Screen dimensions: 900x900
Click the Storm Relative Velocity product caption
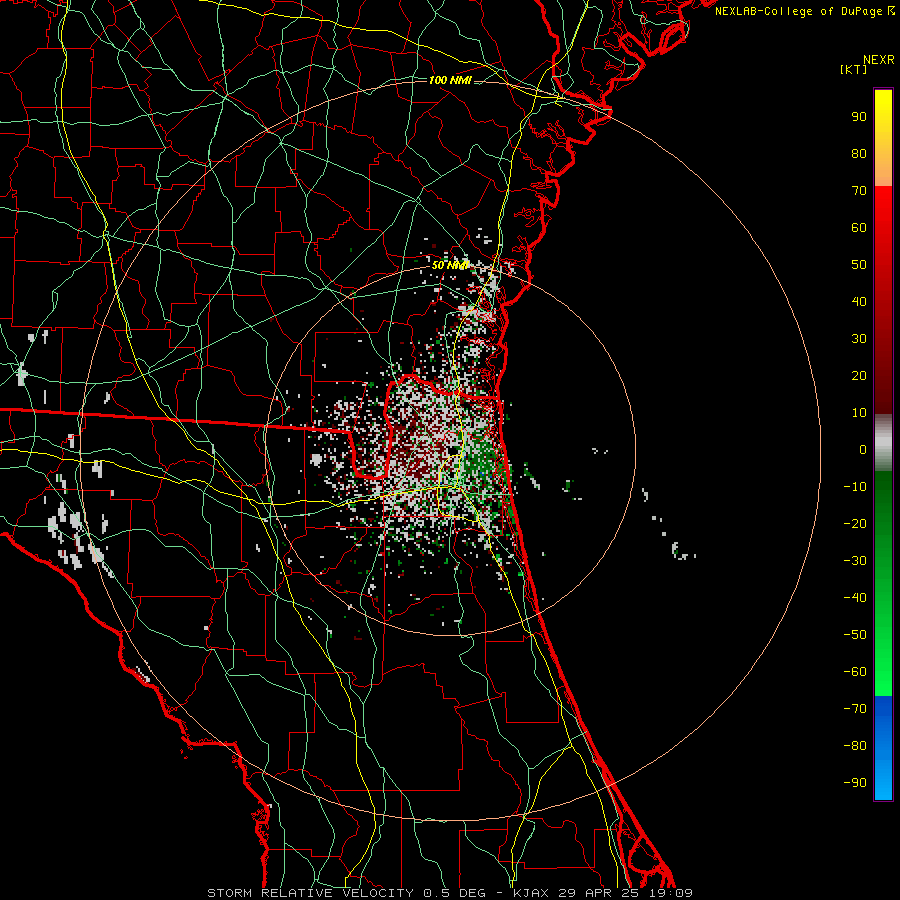point(450,893)
